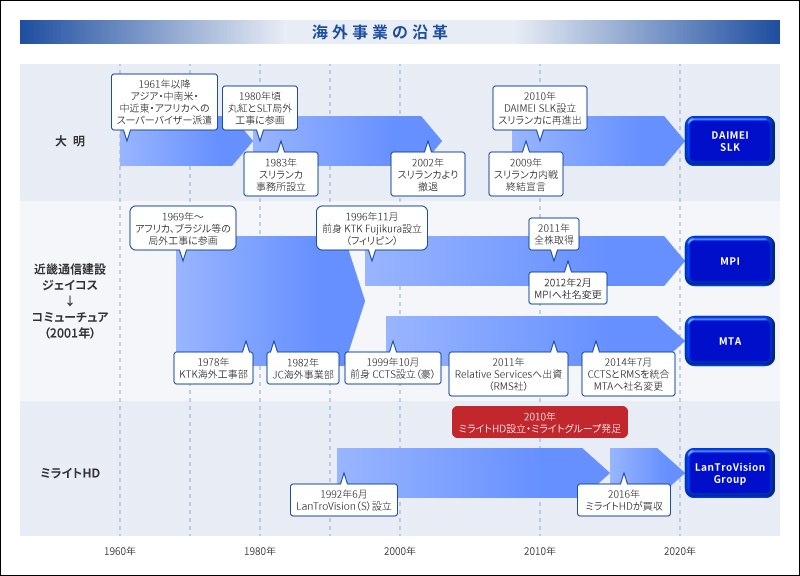Select the 1978年 KTK海外工事部 callout
800x576 pixels.
click(x=213, y=368)
